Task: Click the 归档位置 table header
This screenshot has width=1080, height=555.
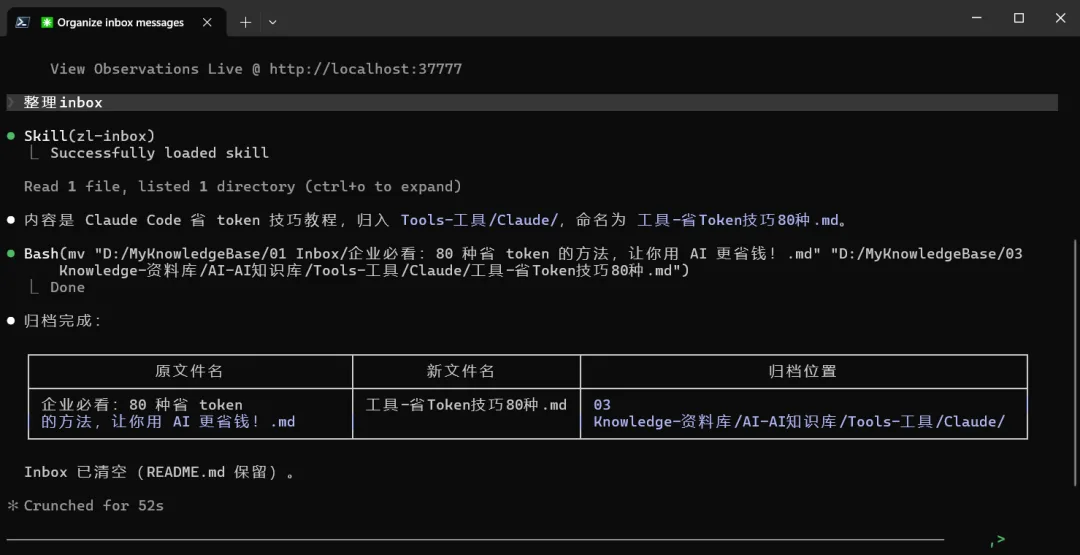Action: pos(803,371)
